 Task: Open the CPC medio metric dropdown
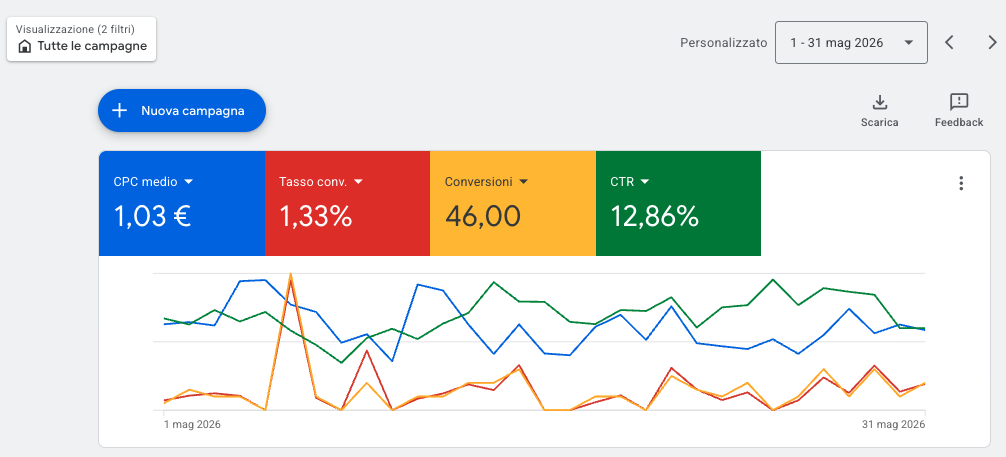[x=153, y=182]
